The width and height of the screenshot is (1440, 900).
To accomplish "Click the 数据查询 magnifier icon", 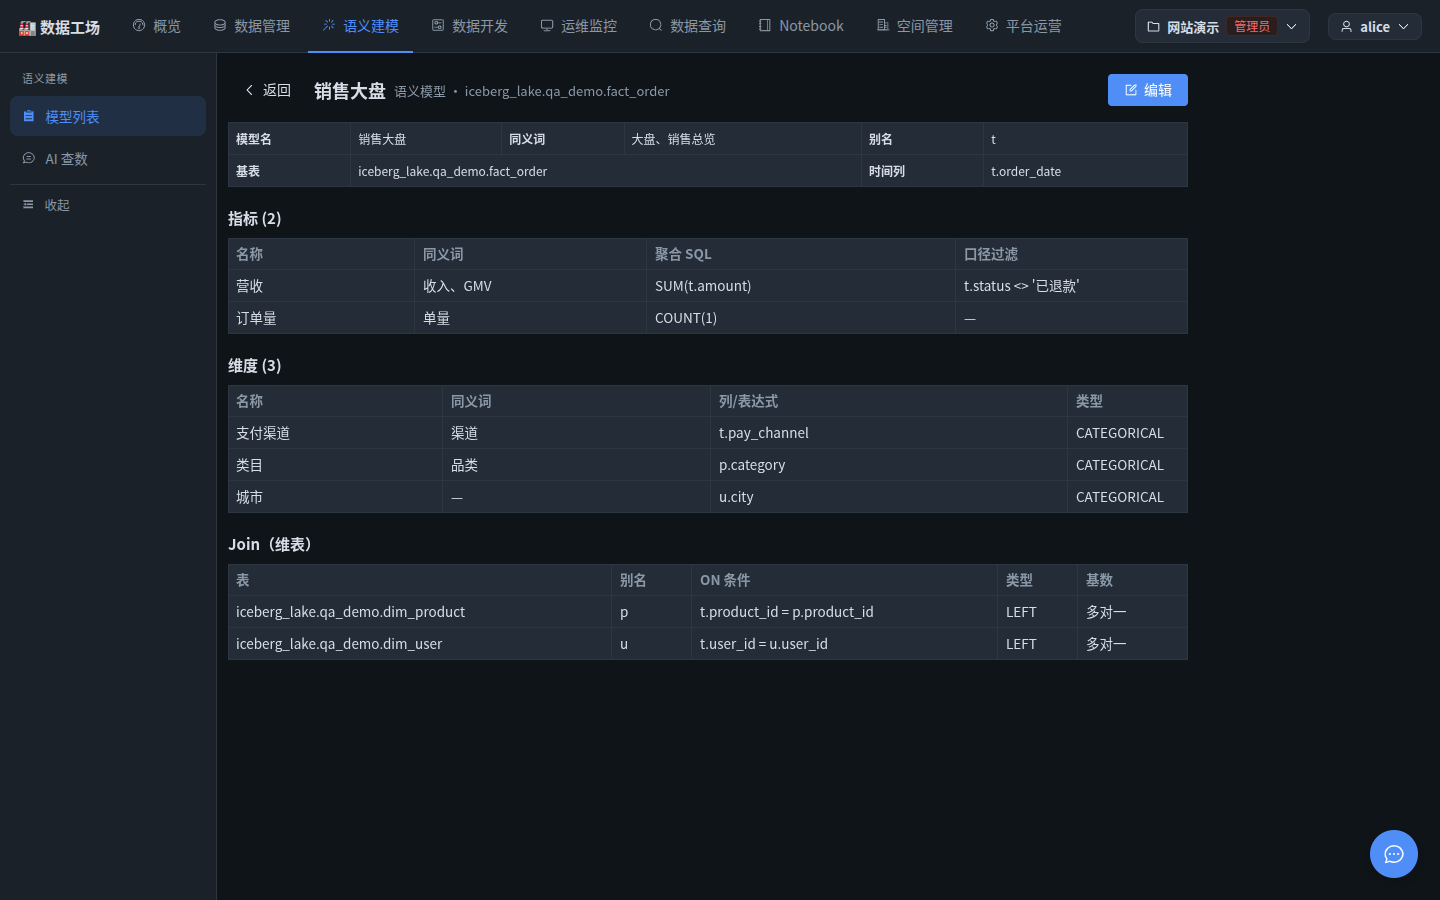I will [656, 25].
